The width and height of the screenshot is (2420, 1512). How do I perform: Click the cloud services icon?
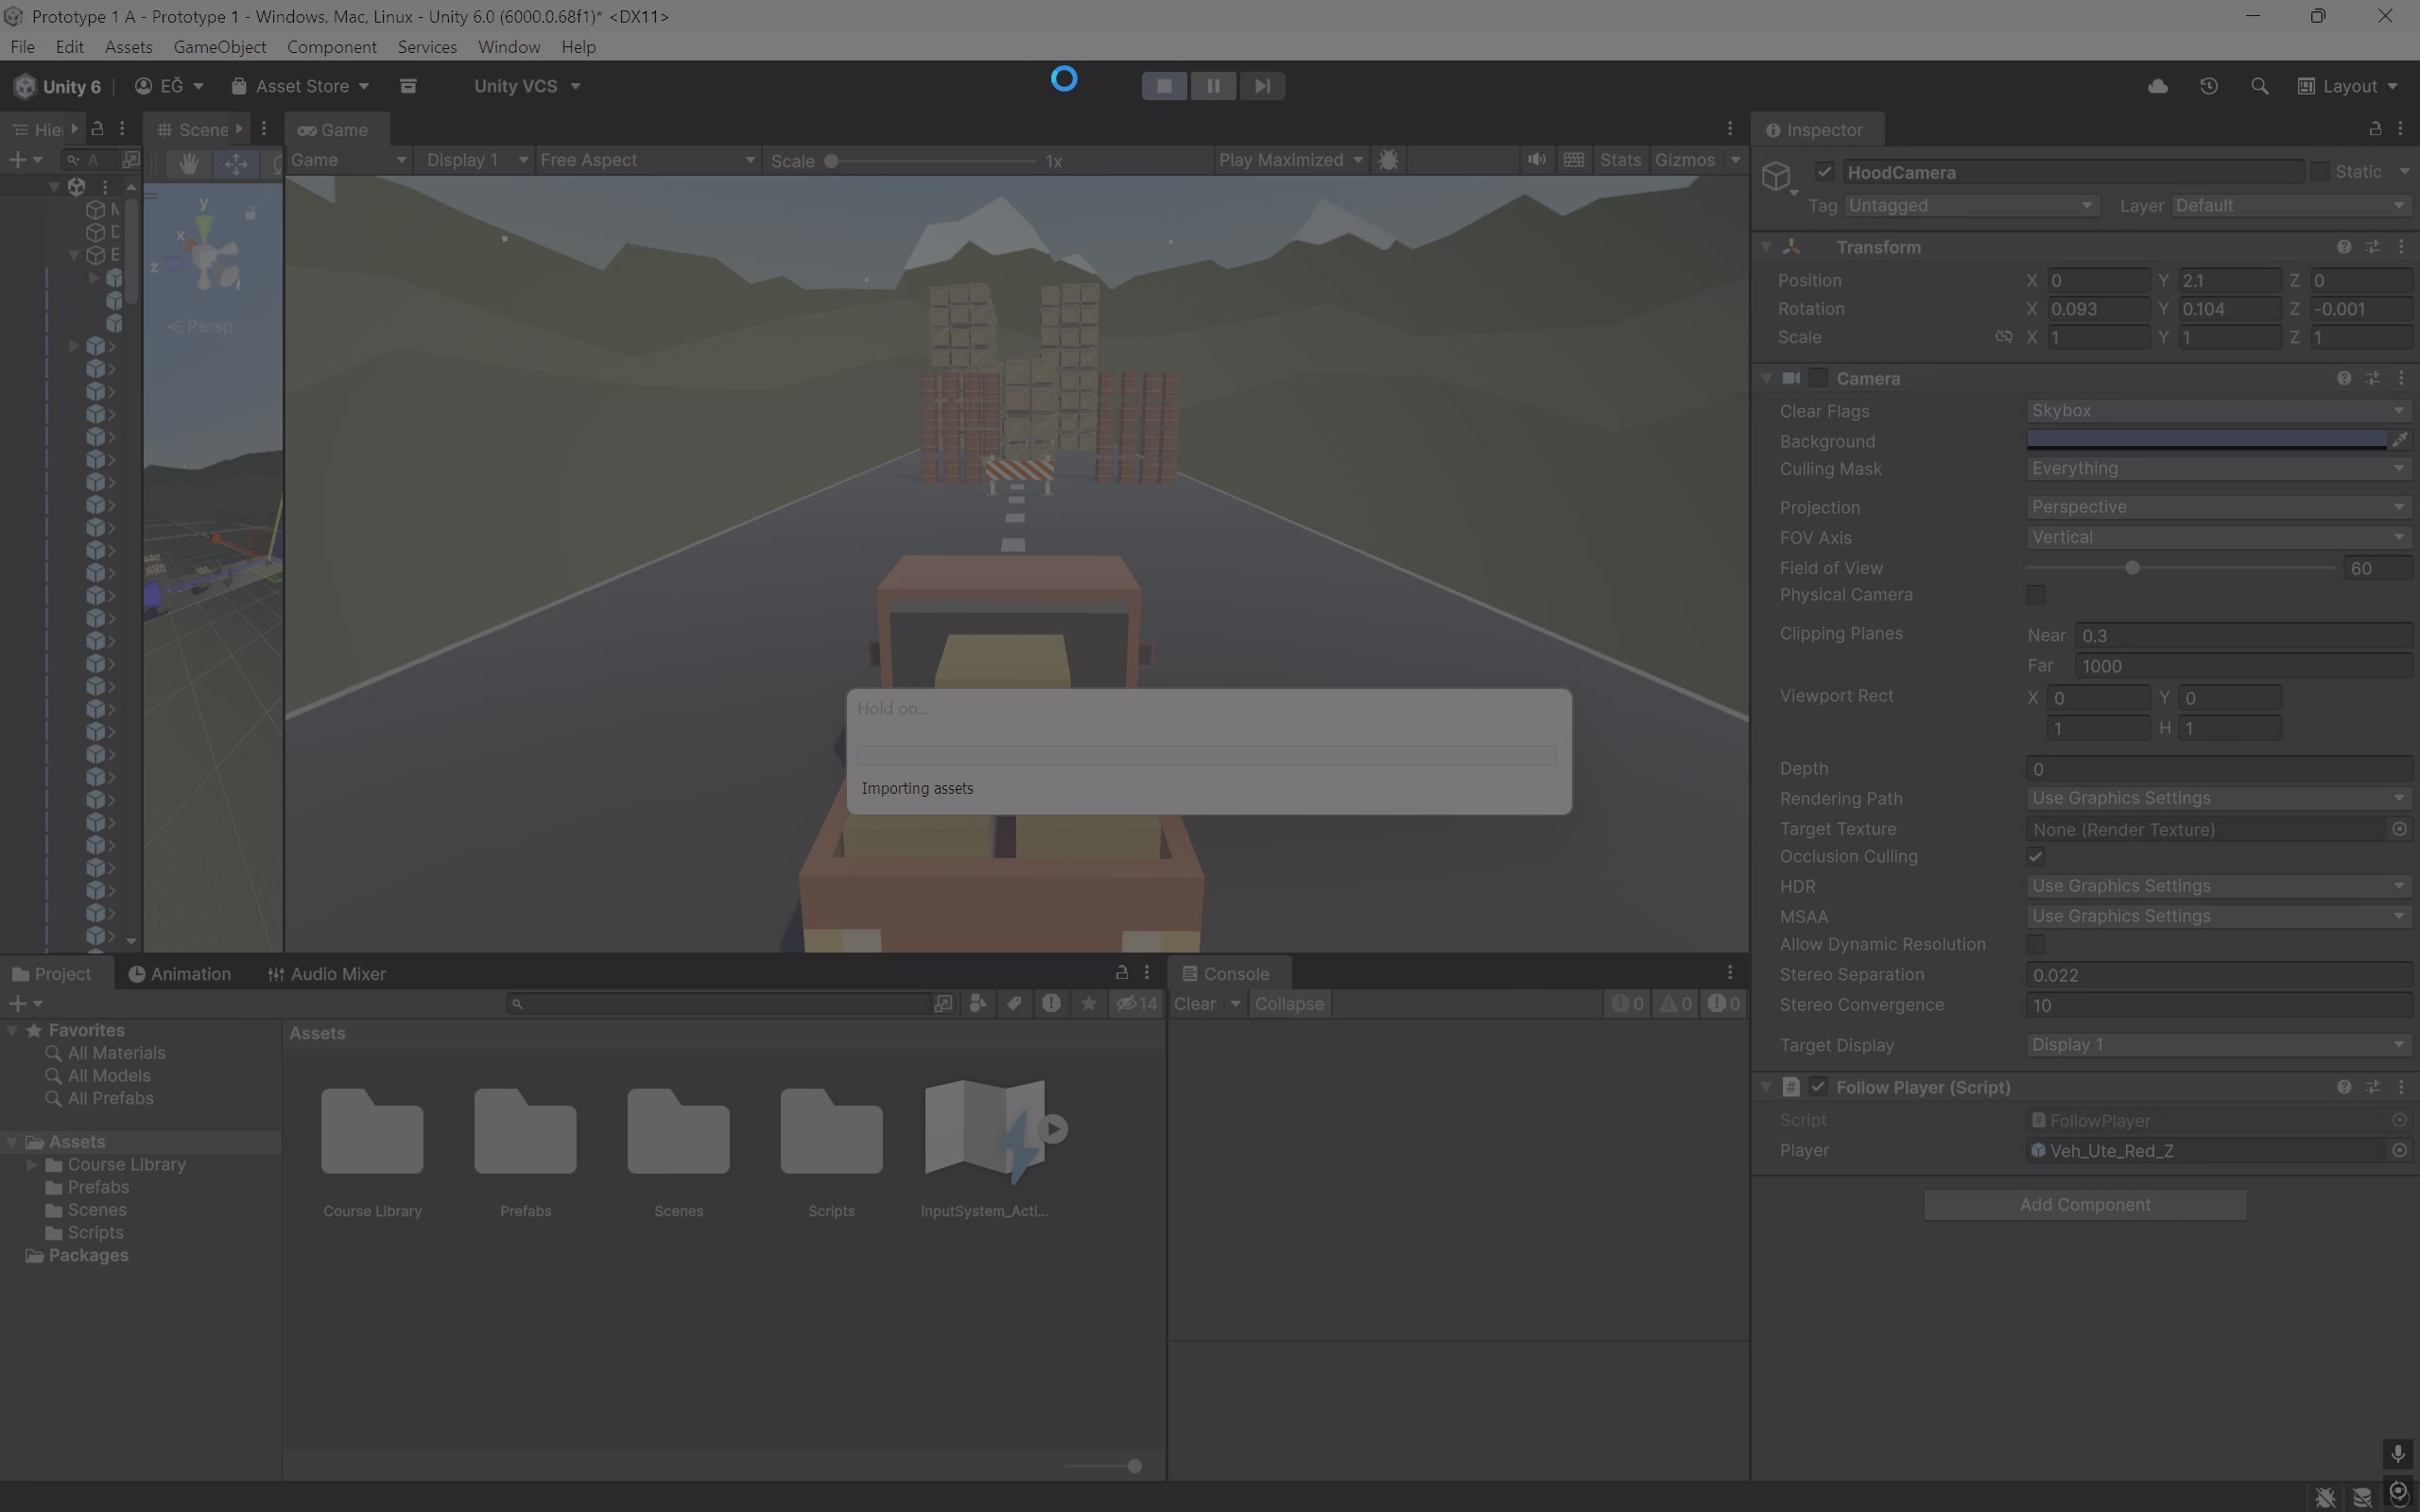(x=2157, y=86)
